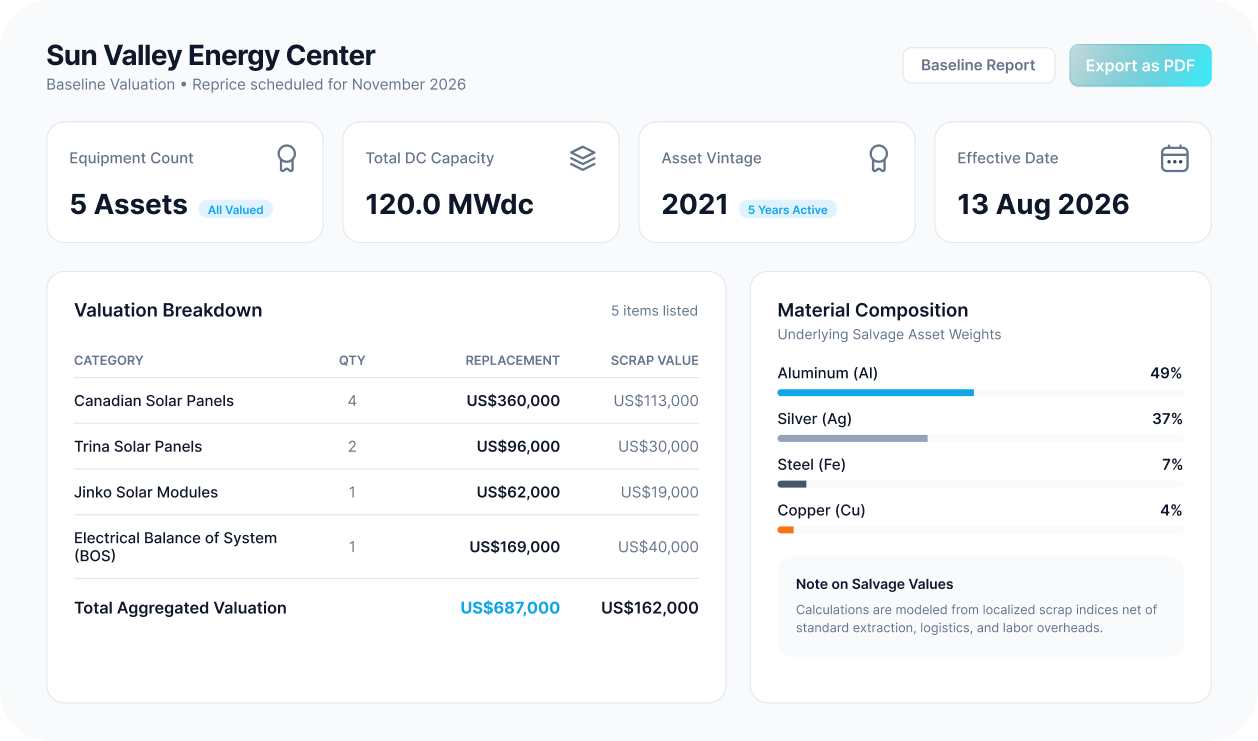Click the Aluminum (Al) label
Image resolution: width=1258 pixels, height=741 pixels.
point(828,373)
